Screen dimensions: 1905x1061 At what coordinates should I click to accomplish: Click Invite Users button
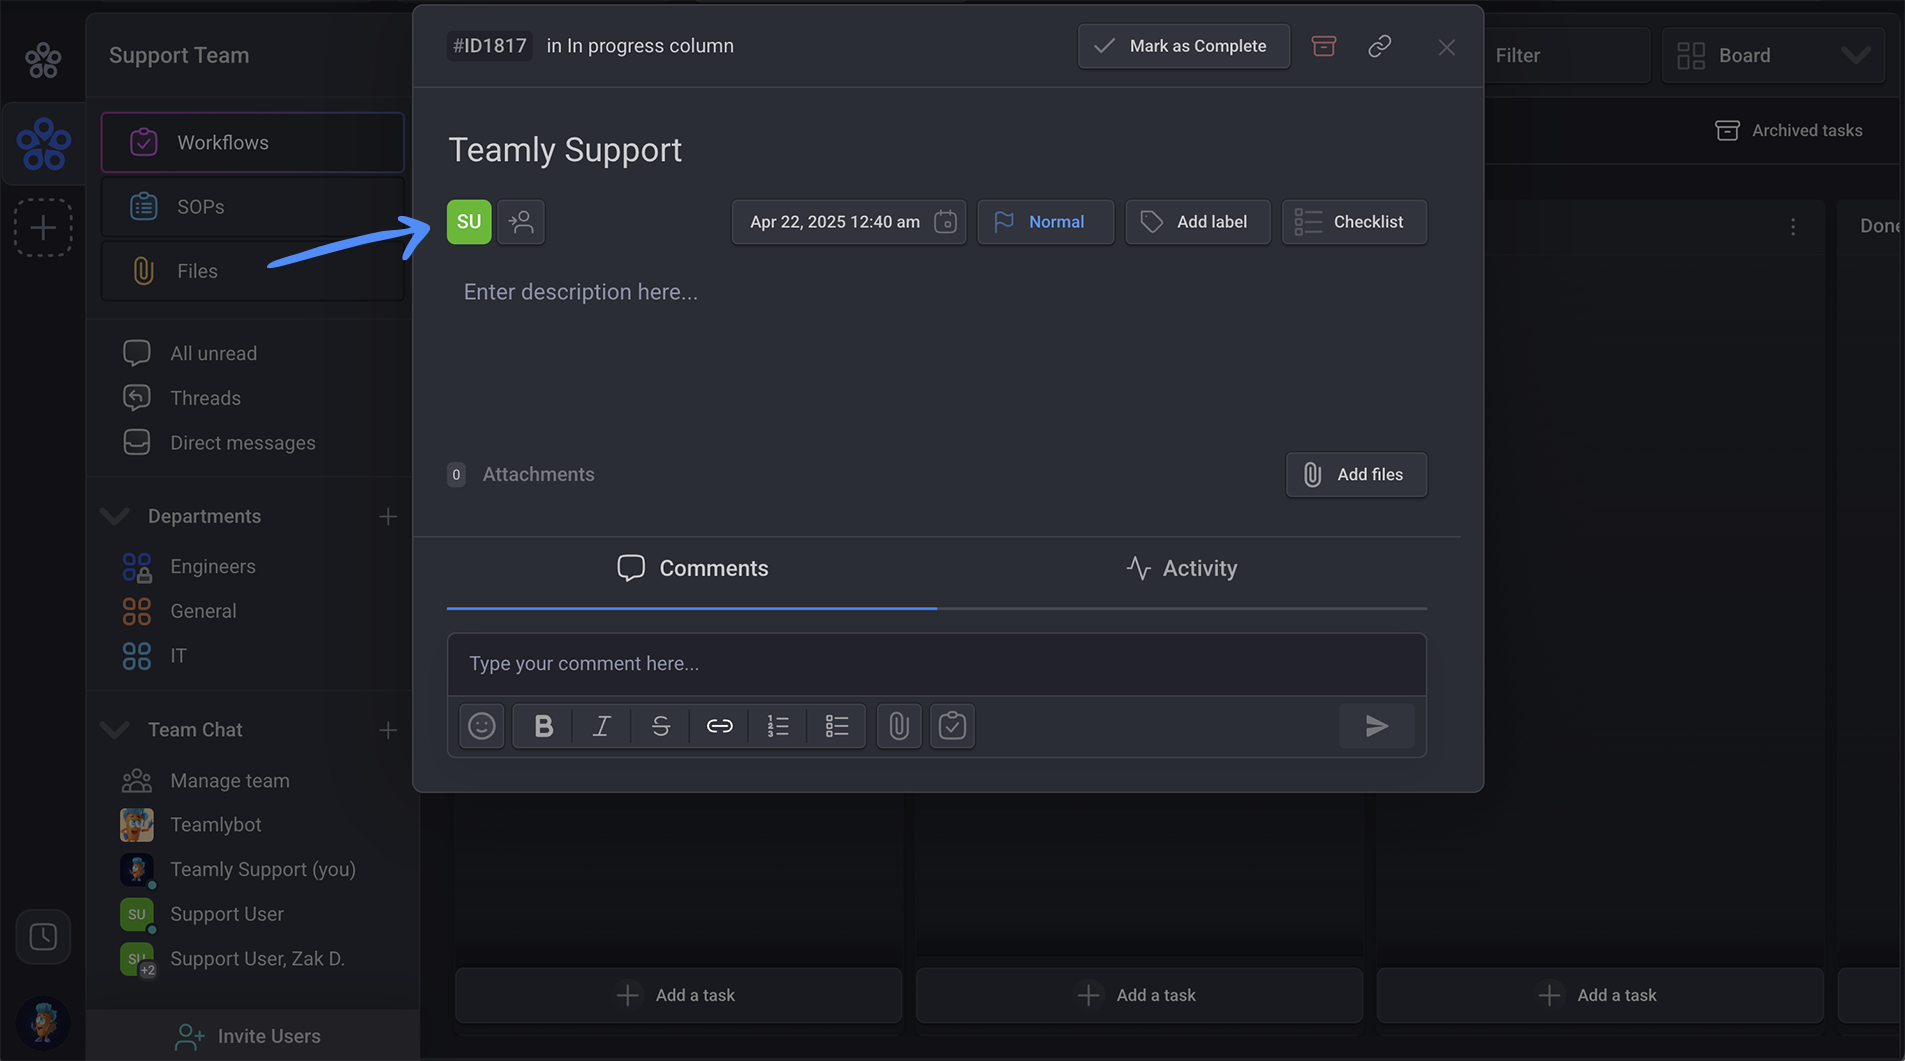pos(253,1036)
